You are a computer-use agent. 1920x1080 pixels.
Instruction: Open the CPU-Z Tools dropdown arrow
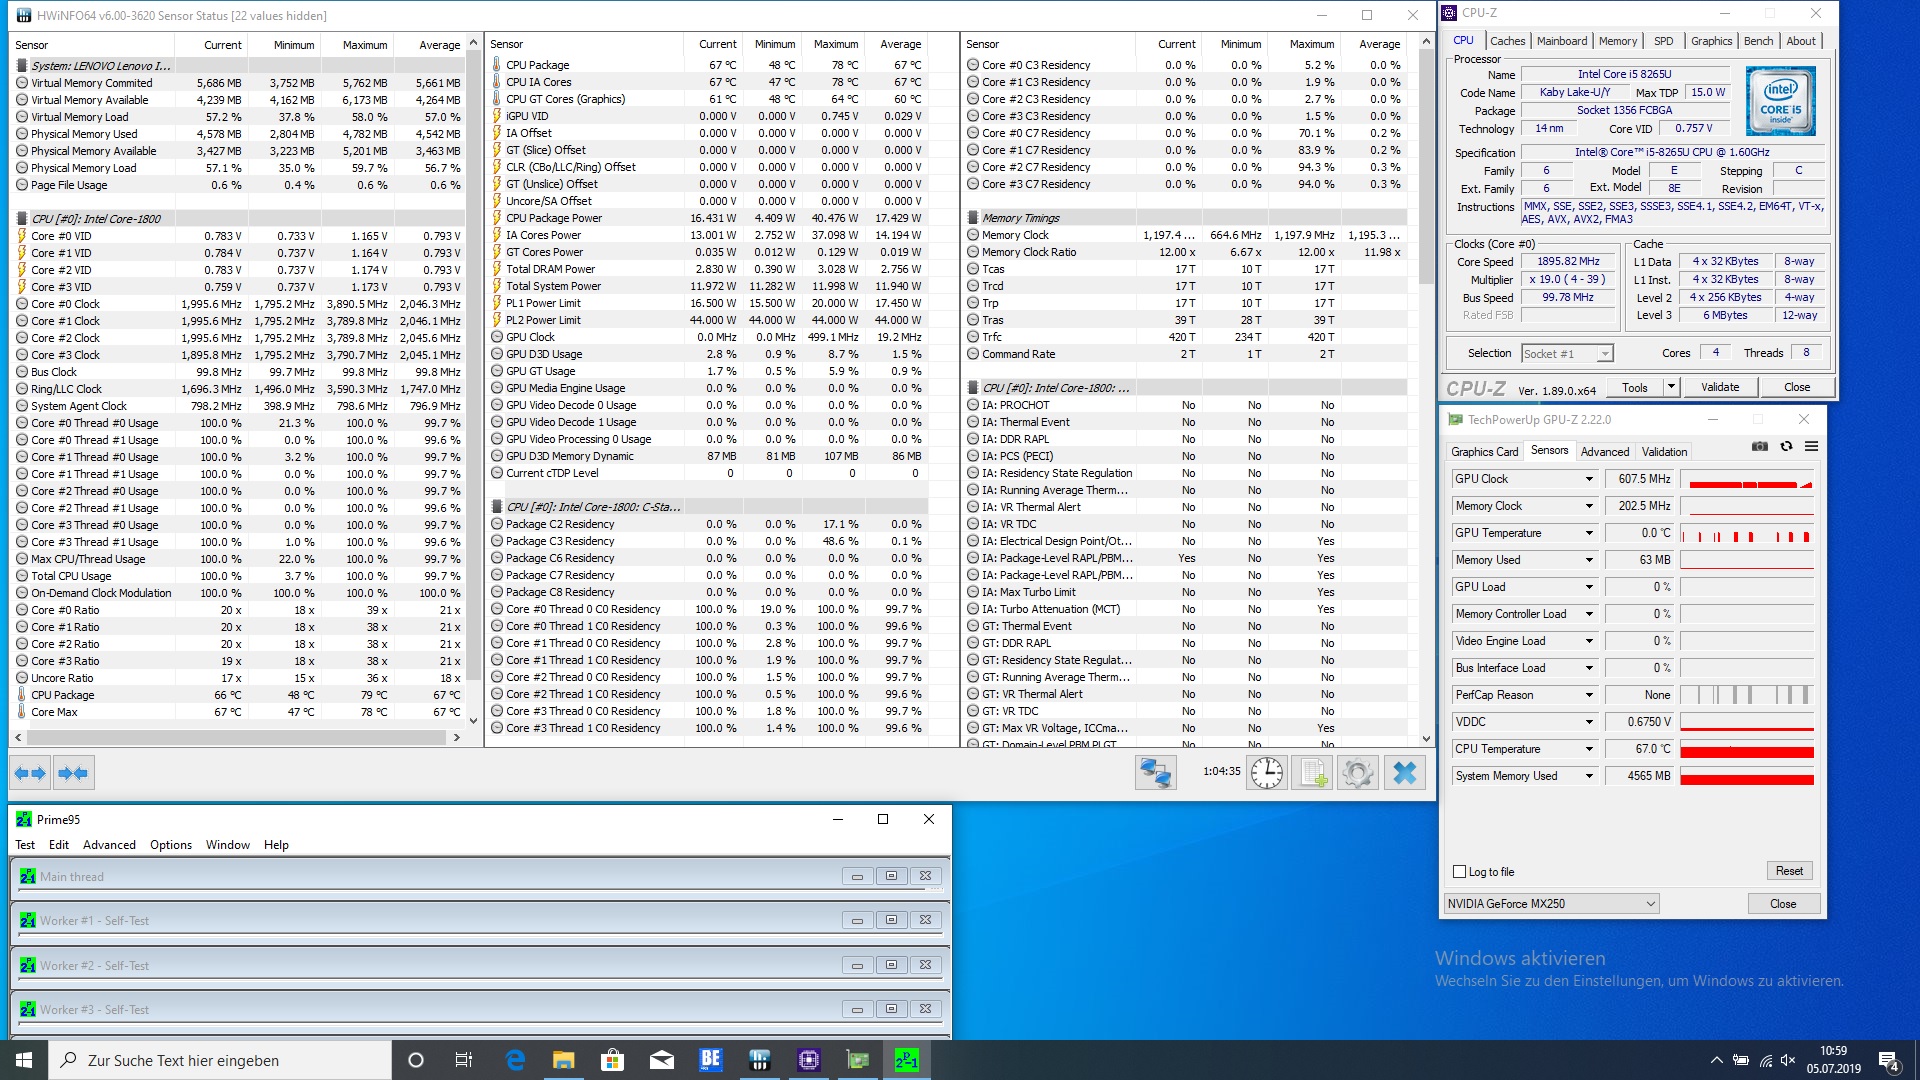coord(1670,387)
